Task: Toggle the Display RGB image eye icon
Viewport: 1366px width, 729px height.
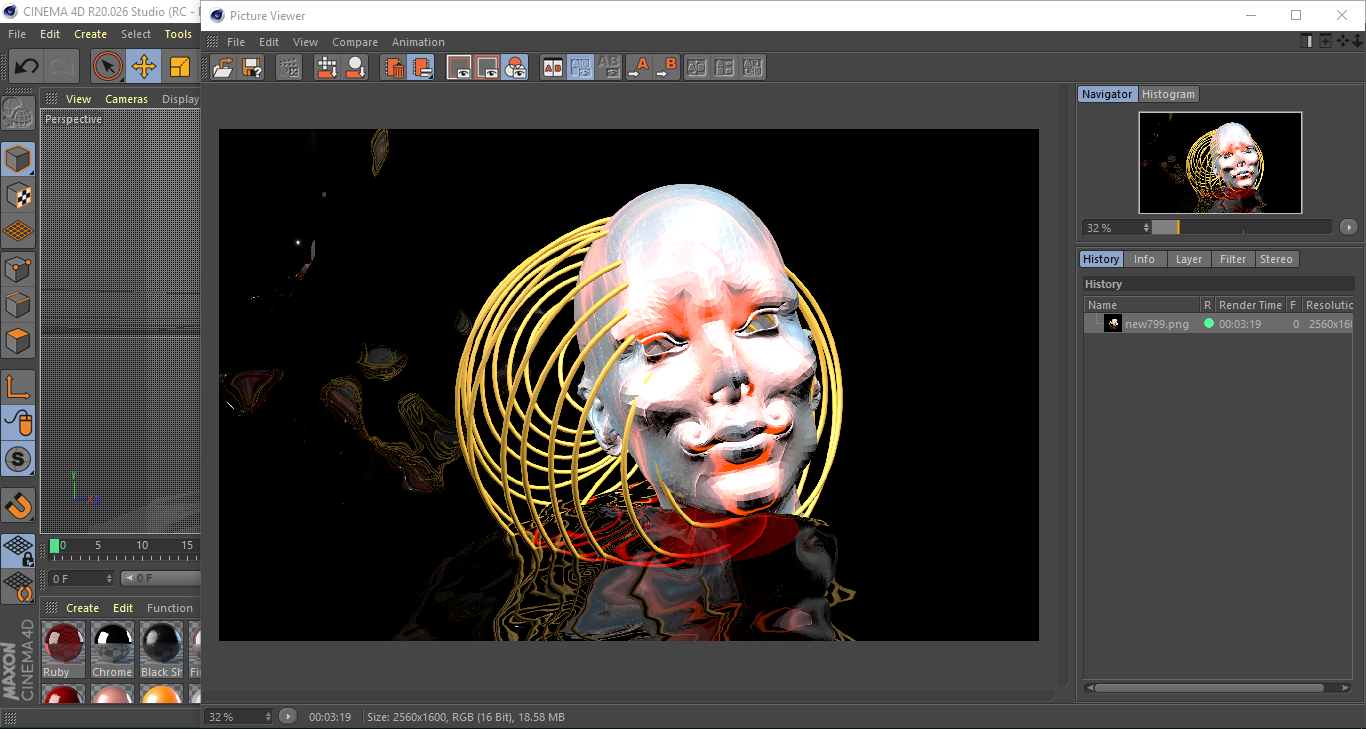Action: click(459, 67)
